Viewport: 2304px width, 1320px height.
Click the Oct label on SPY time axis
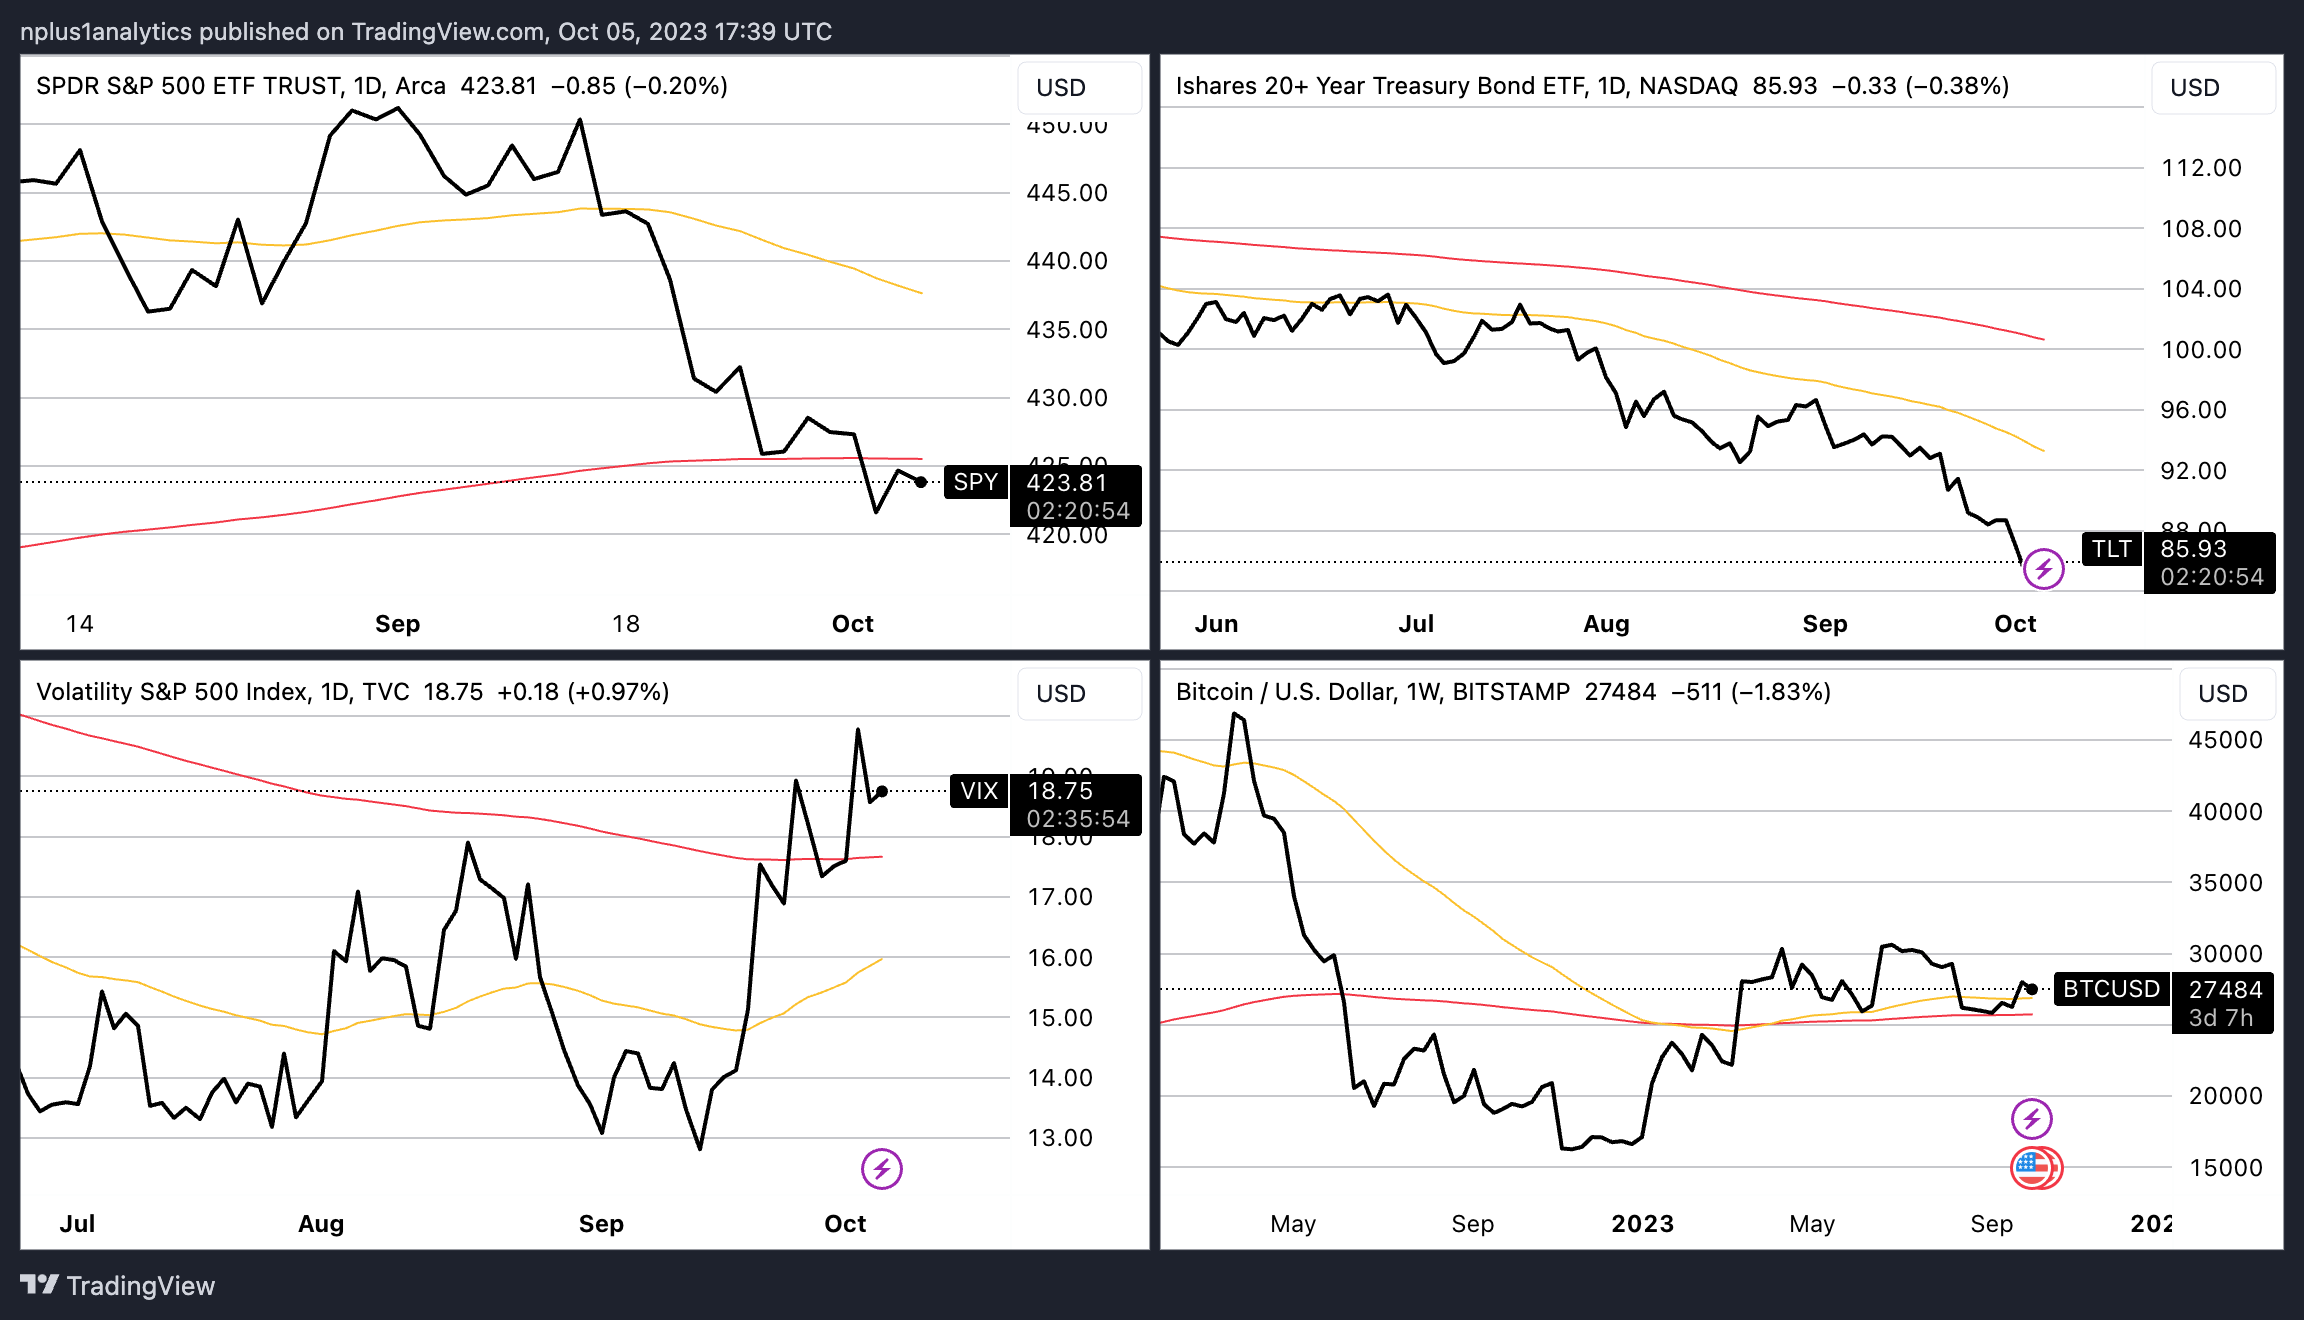pyautogui.click(x=852, y=624)
